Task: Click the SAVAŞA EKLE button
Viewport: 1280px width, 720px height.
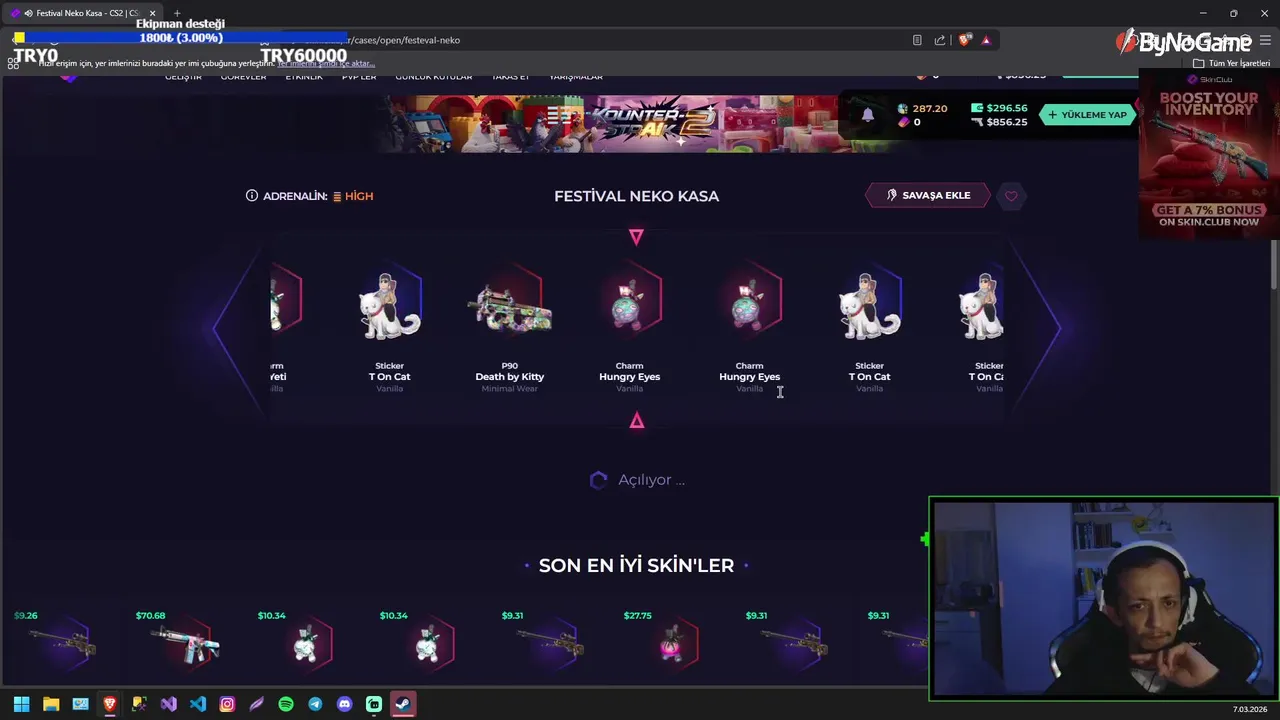Action: [927, 195]
